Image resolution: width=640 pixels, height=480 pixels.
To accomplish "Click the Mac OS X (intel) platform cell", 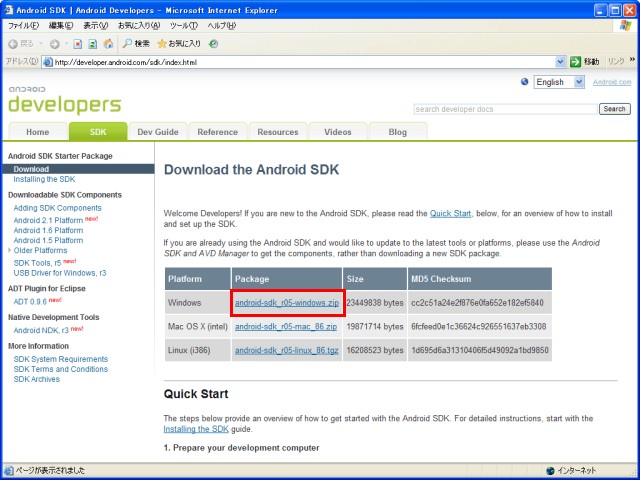I will coord(198,327).
